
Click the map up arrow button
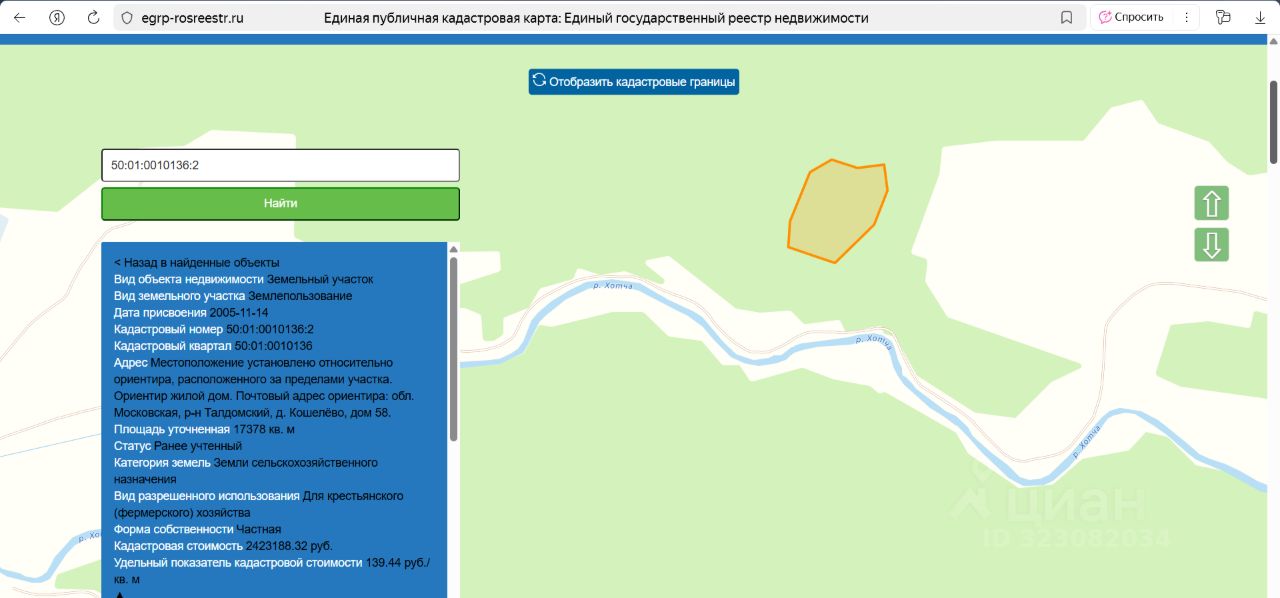[1211, 203]
